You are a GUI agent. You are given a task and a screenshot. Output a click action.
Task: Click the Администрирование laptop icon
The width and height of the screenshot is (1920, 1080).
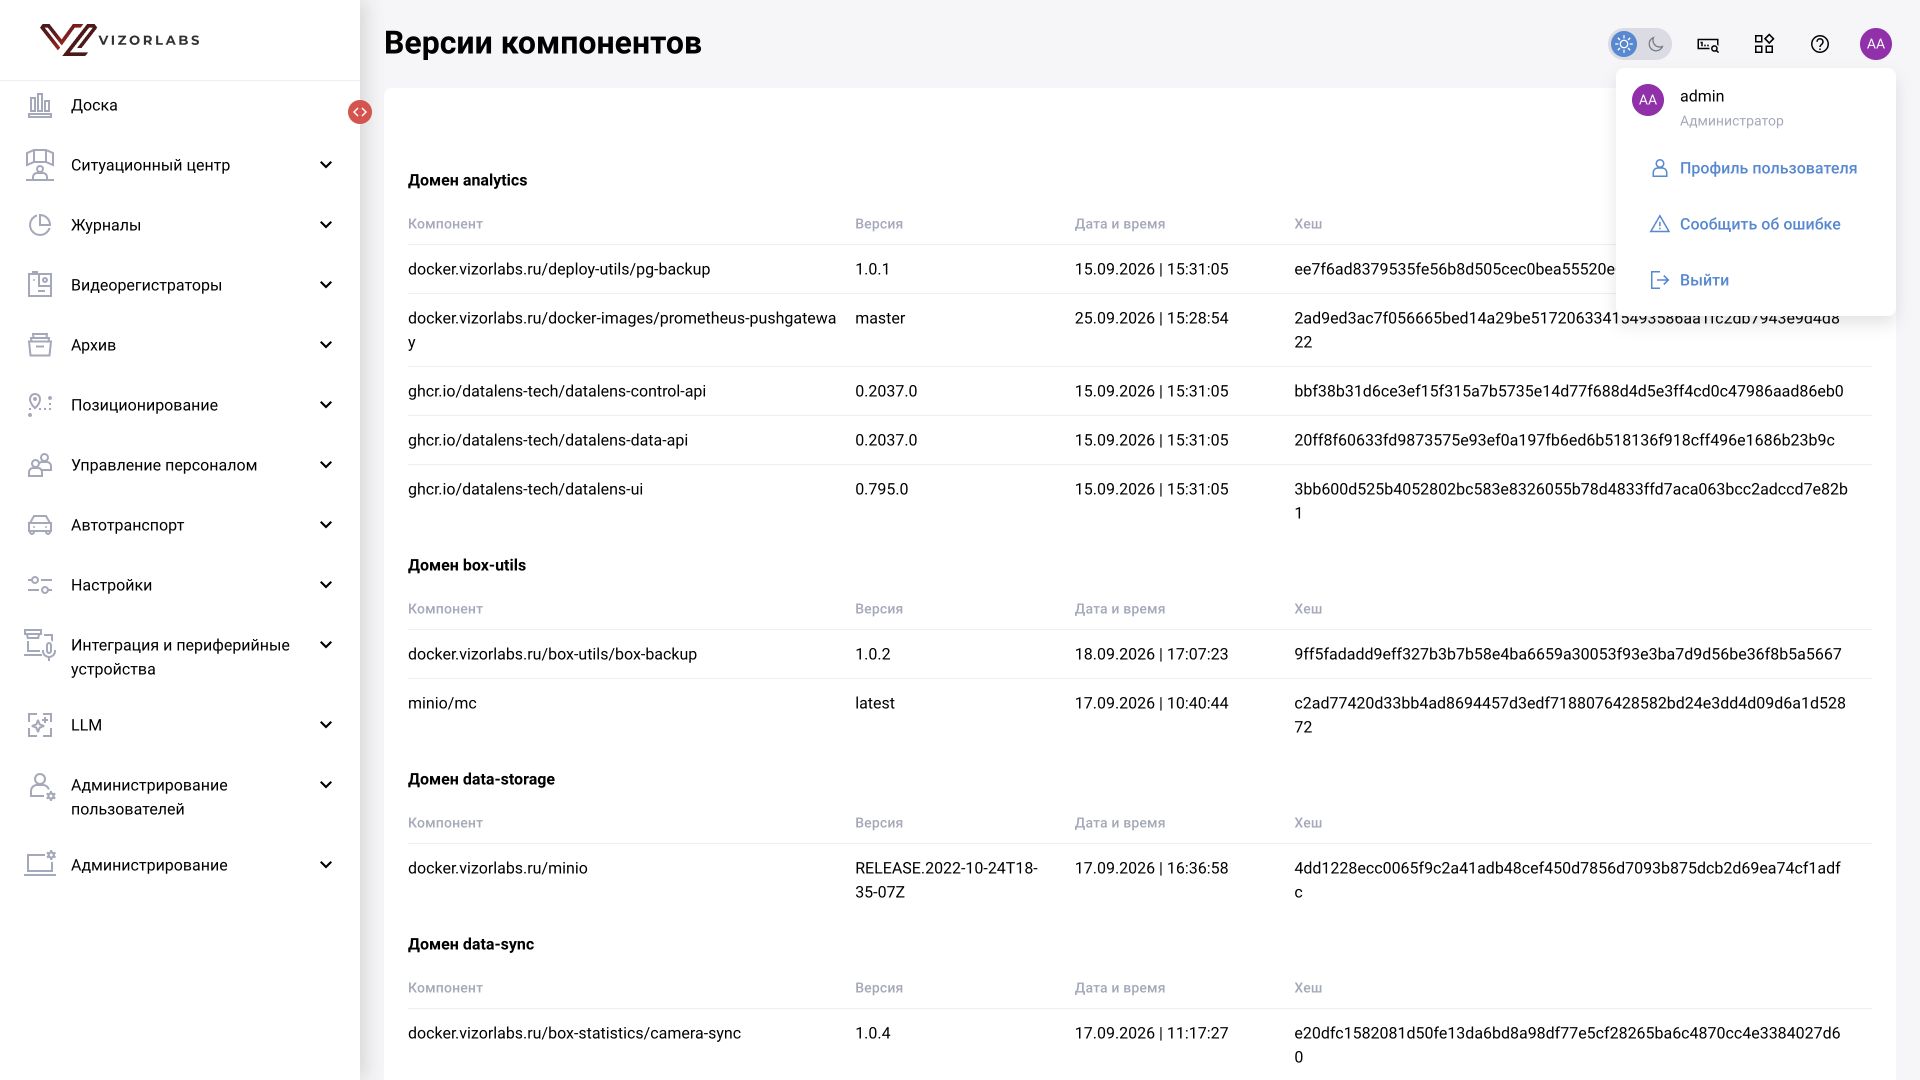[x=40, y=865]
